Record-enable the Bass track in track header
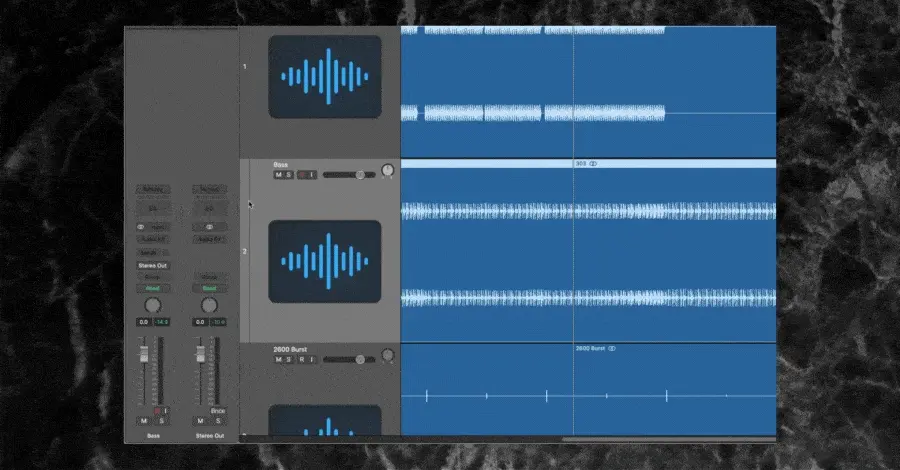The height and width of the screenshot is (470, 900). (x=301, y=174)
